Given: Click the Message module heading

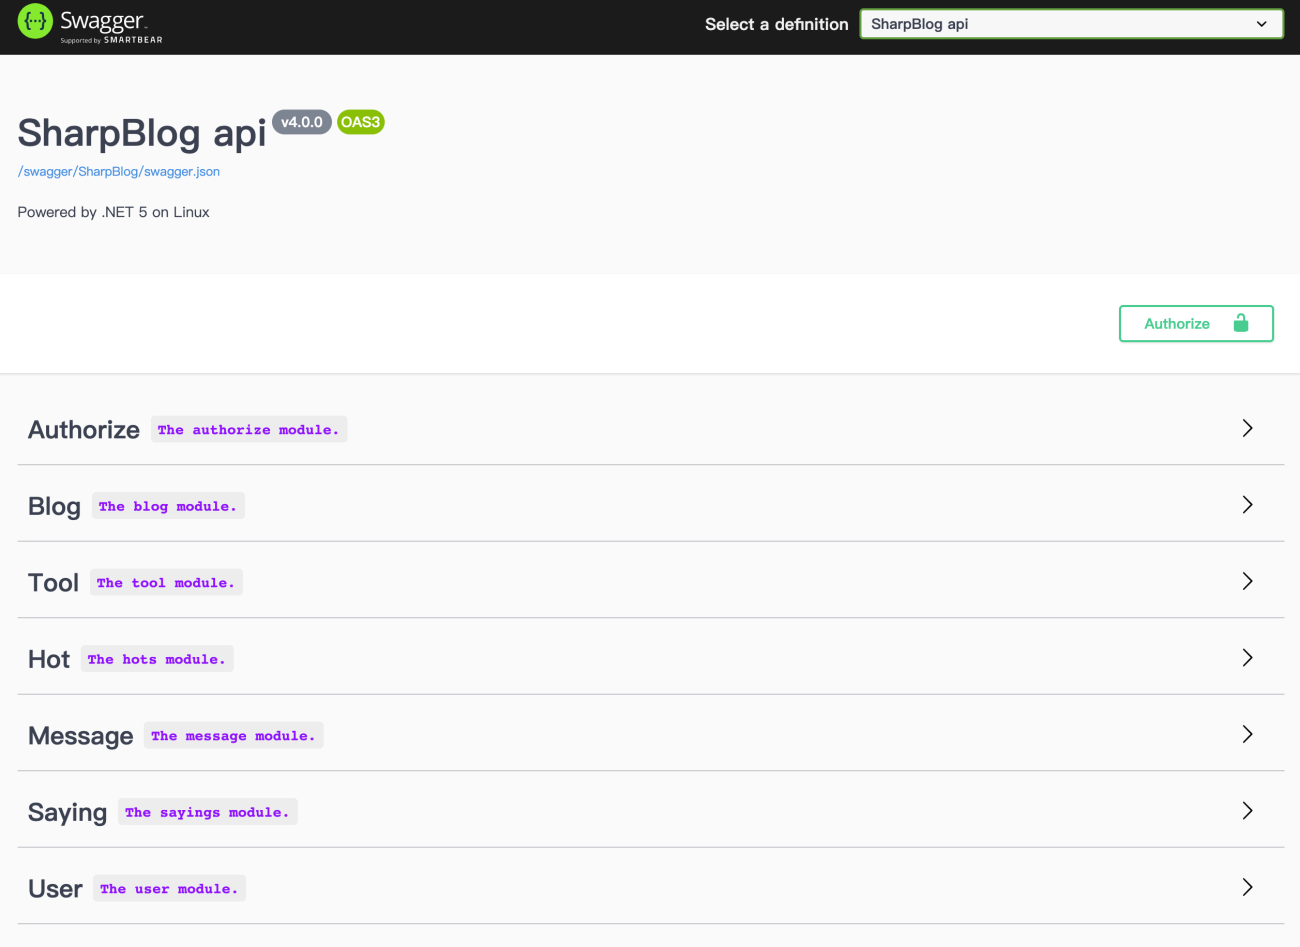Looking at the screenshot, I should [81, 736].
